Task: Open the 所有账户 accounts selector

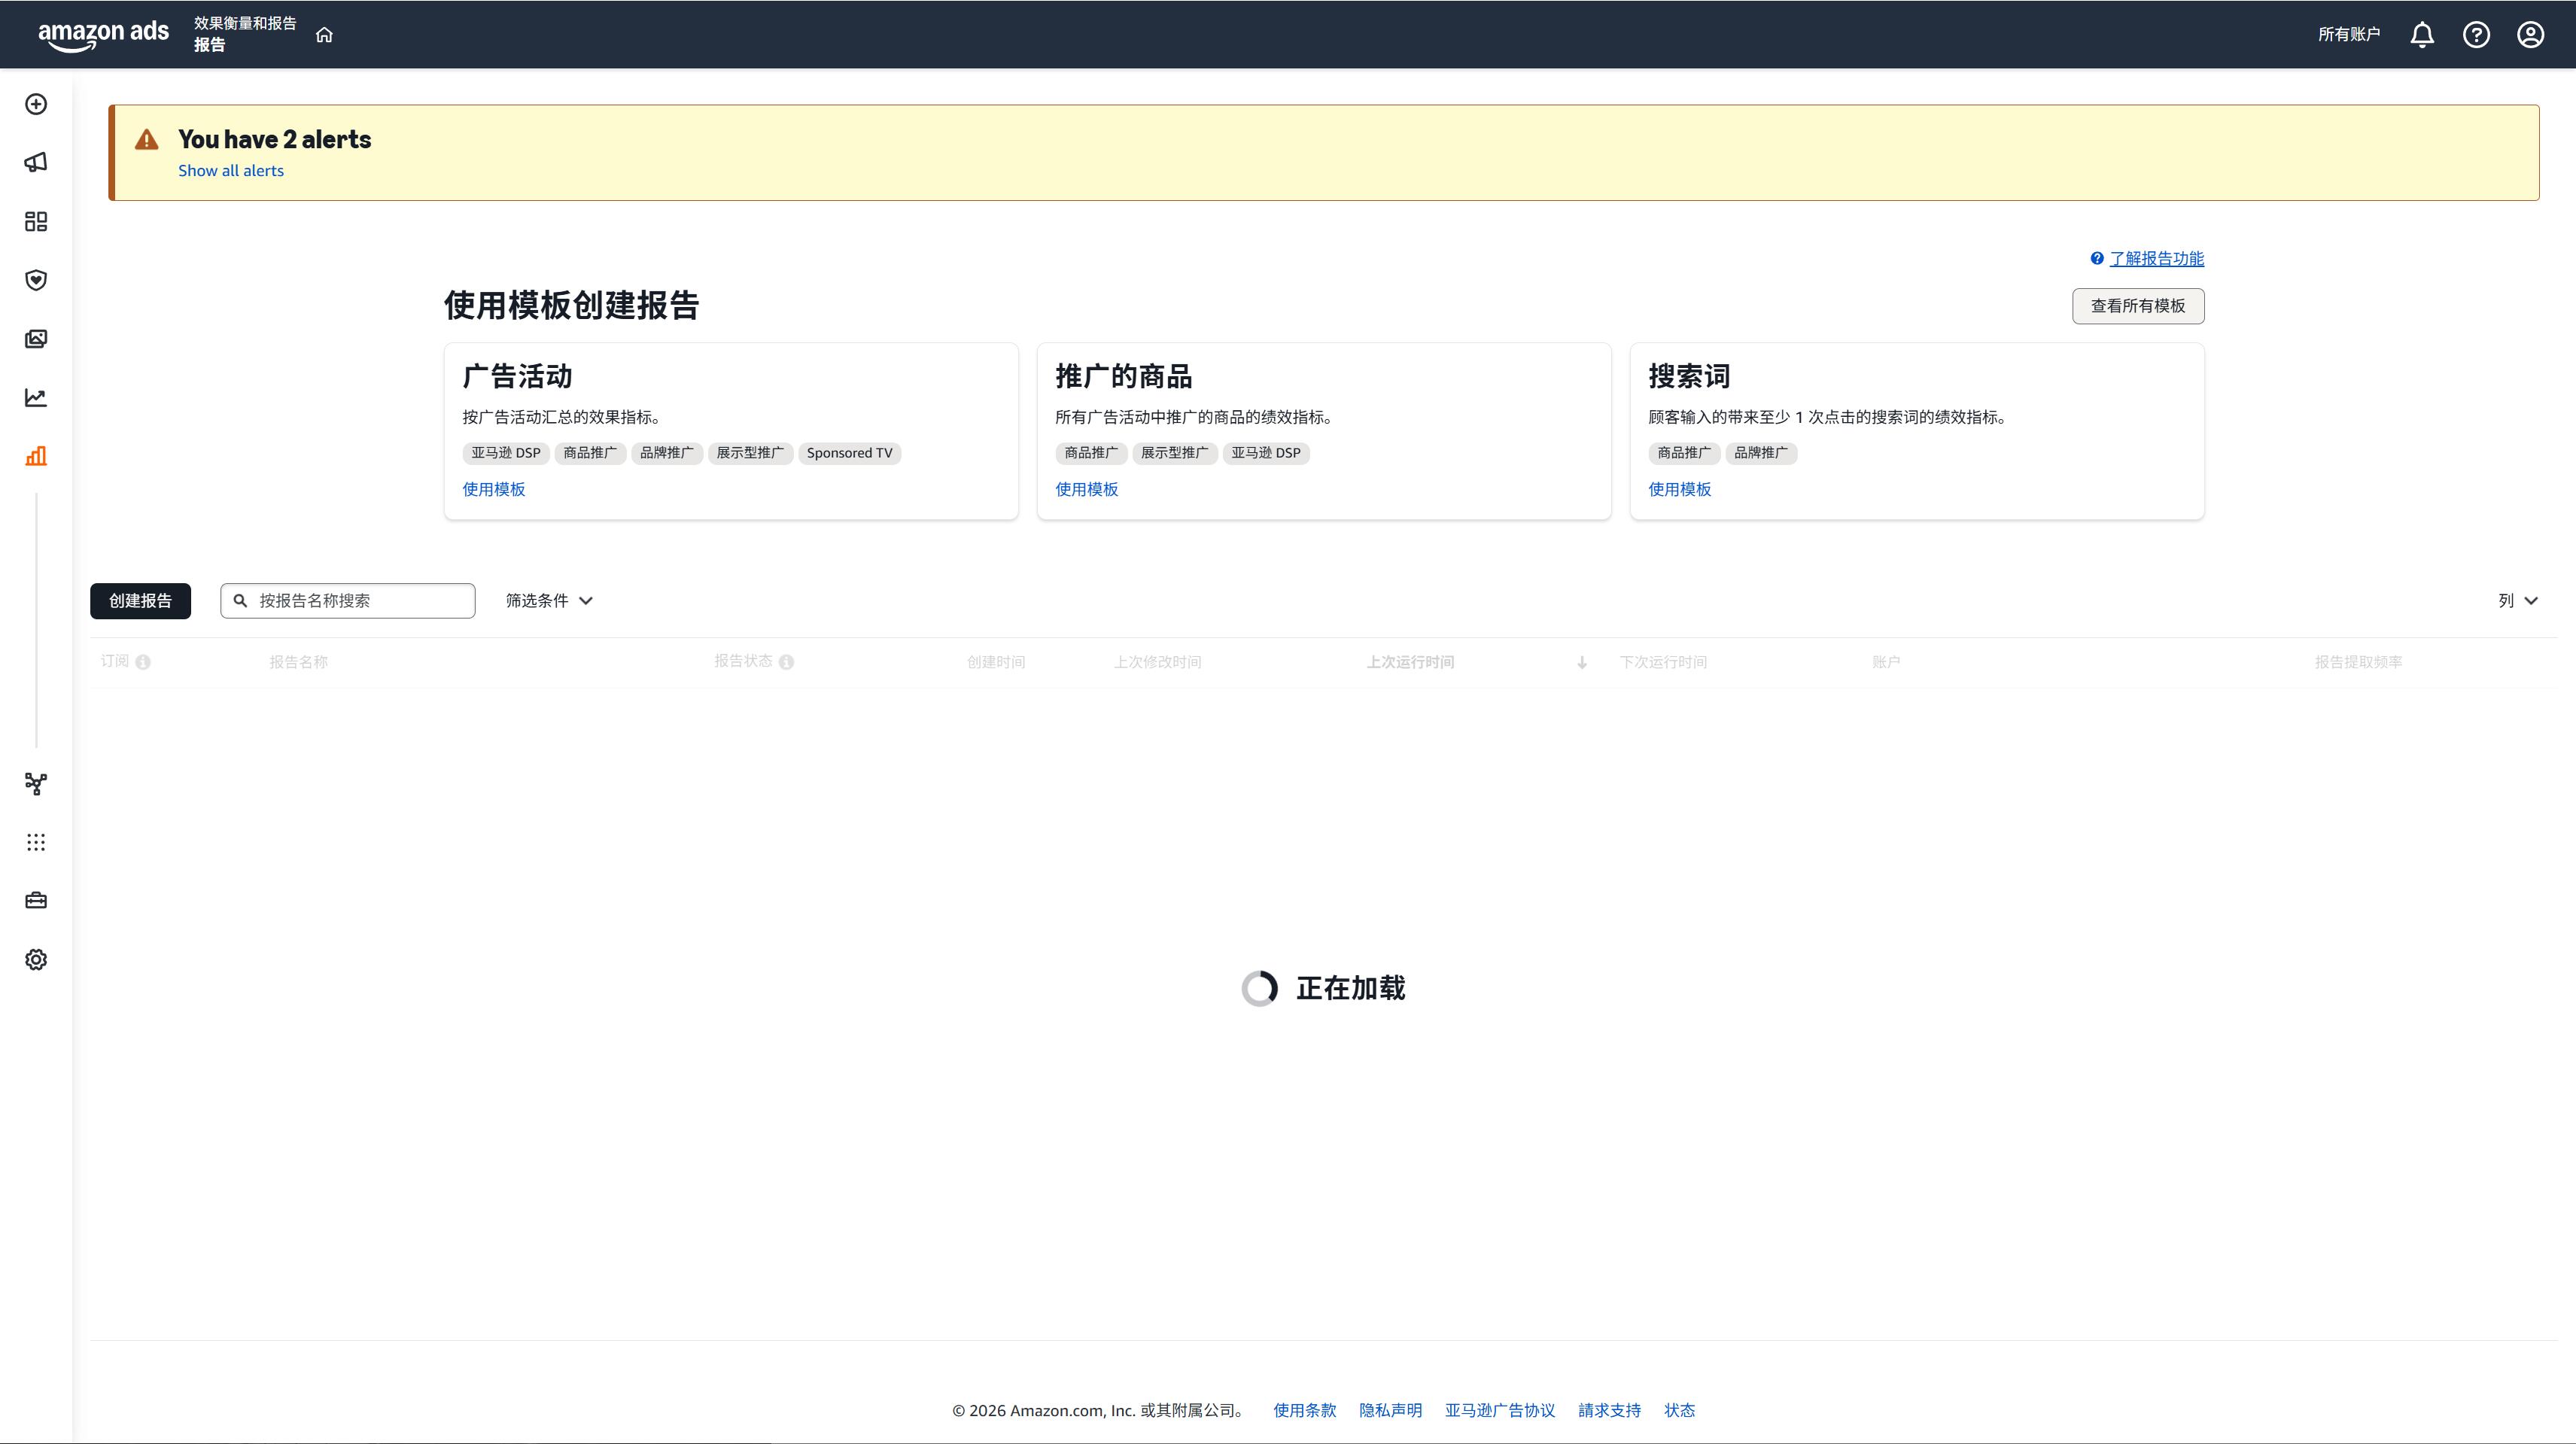Action: (2349, 35)
